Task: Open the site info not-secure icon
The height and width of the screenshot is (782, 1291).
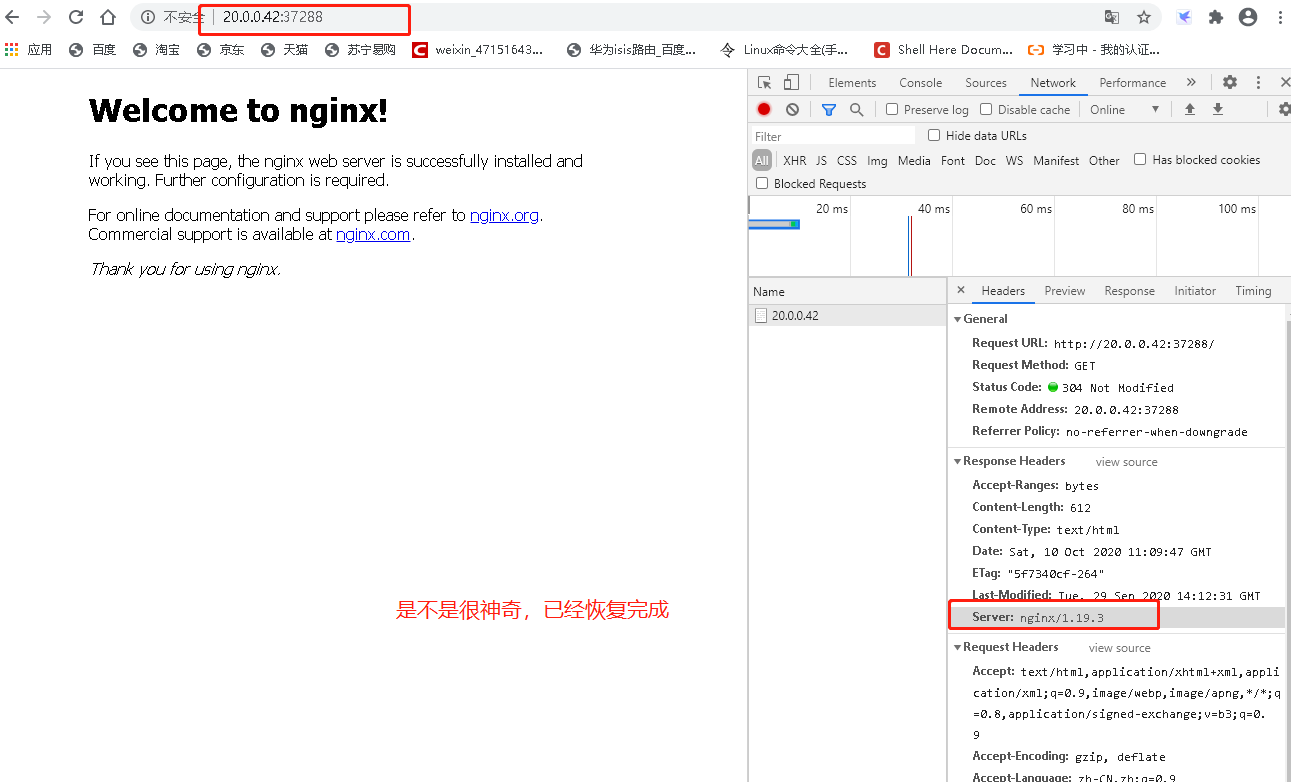Action: click(x=148, y=17)
